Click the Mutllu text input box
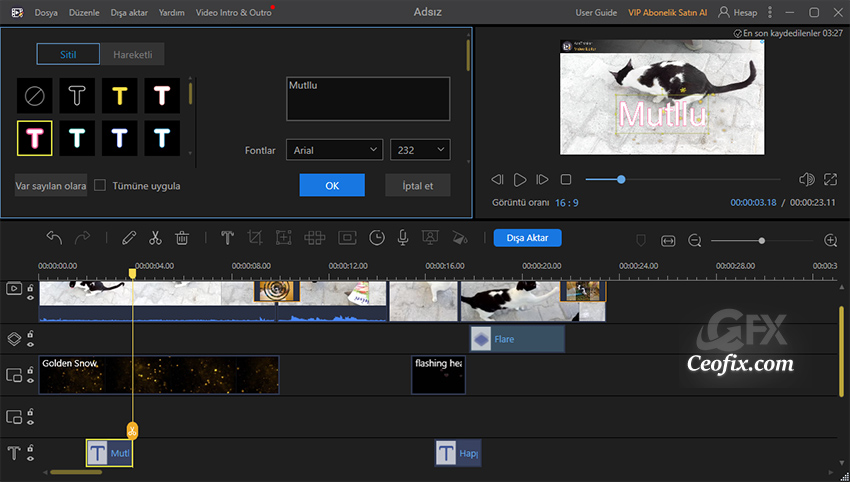Image resolution: width=850 pixels, height=482 pixels. click(368, 99)
